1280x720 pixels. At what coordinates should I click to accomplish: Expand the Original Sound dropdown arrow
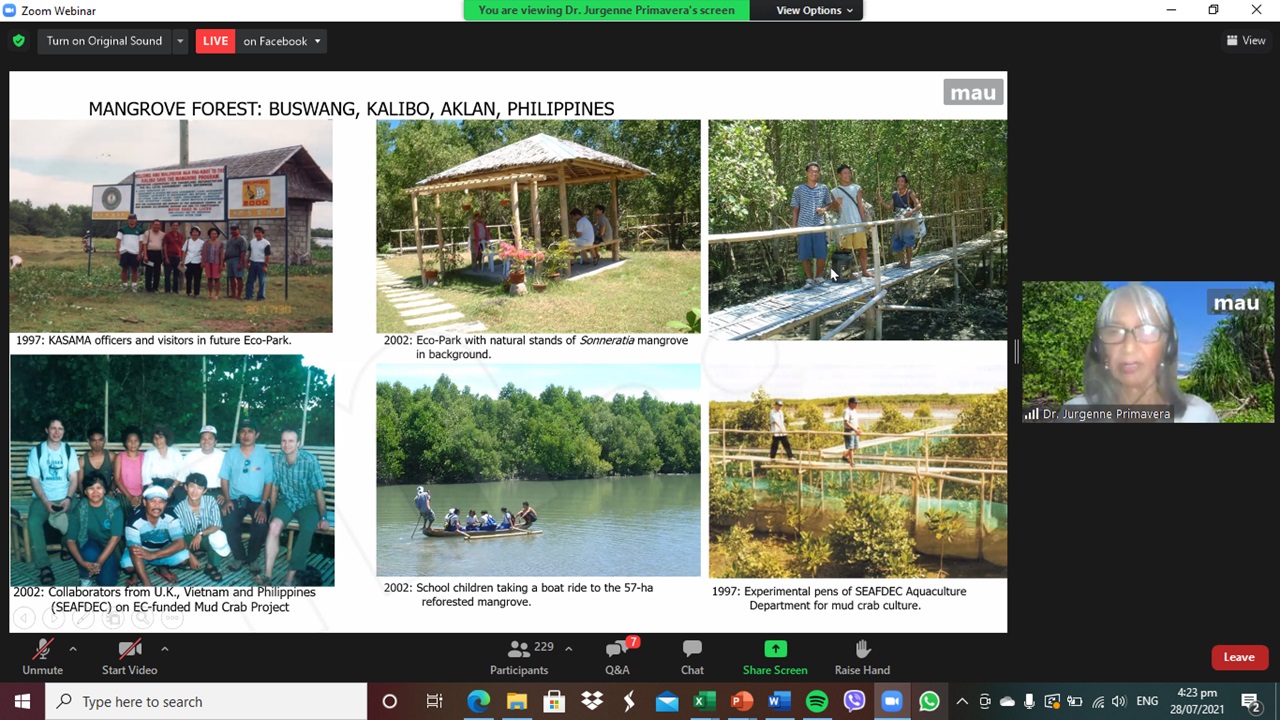click(180, 41)
